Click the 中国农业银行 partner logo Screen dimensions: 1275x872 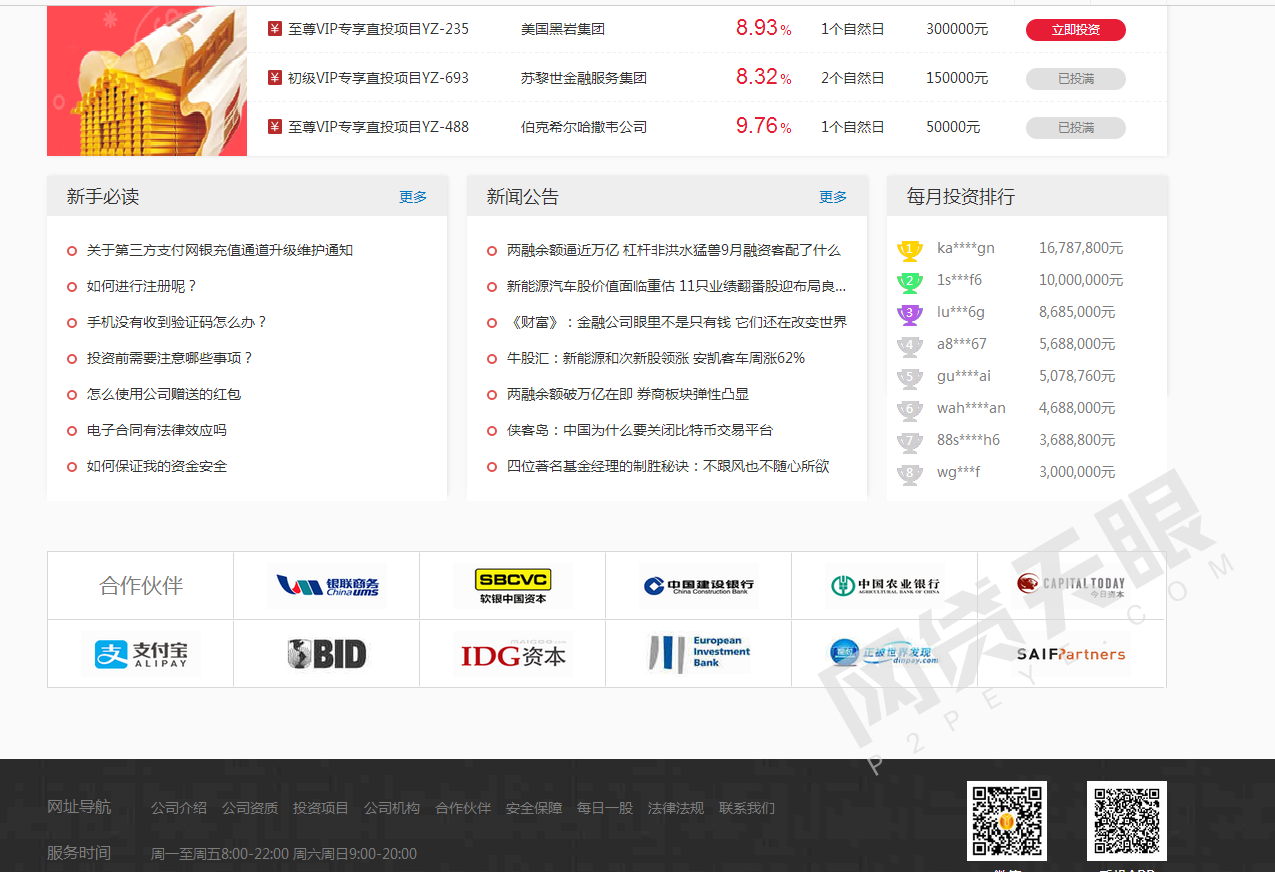885,586
